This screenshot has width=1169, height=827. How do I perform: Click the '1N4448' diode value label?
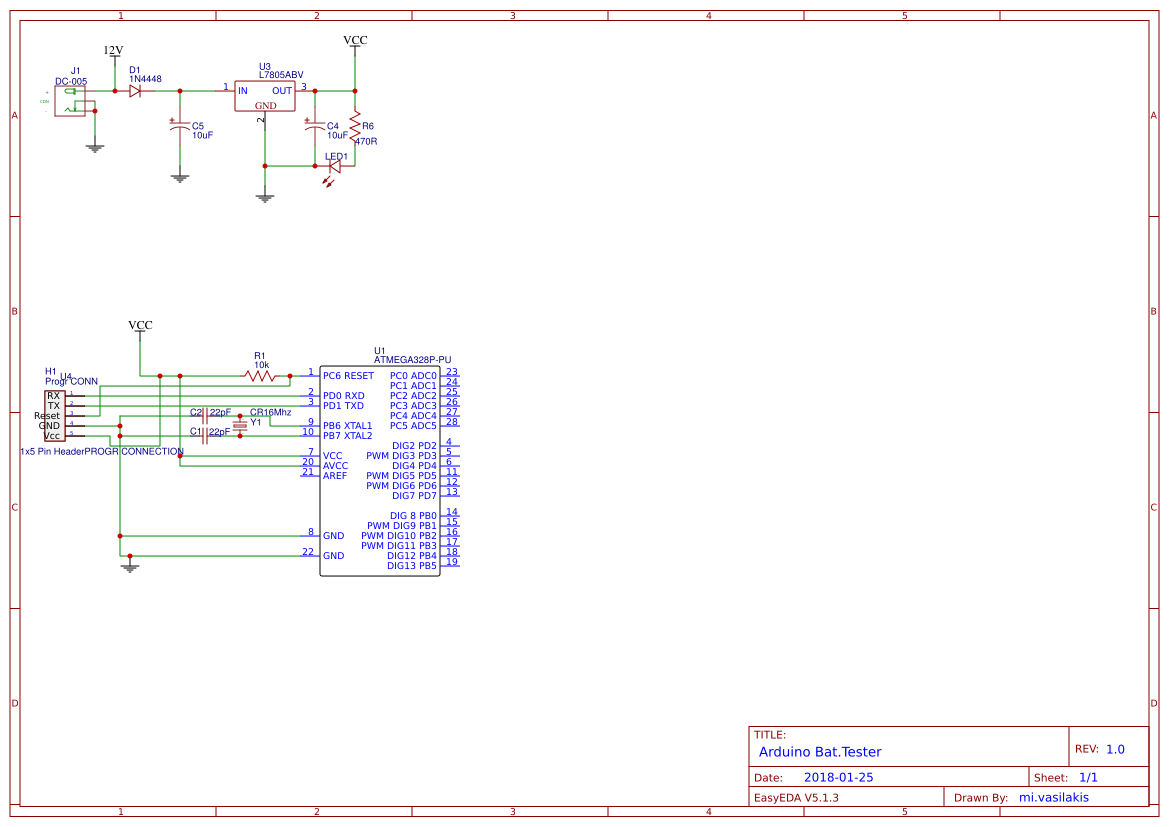[x=145, y=79]
